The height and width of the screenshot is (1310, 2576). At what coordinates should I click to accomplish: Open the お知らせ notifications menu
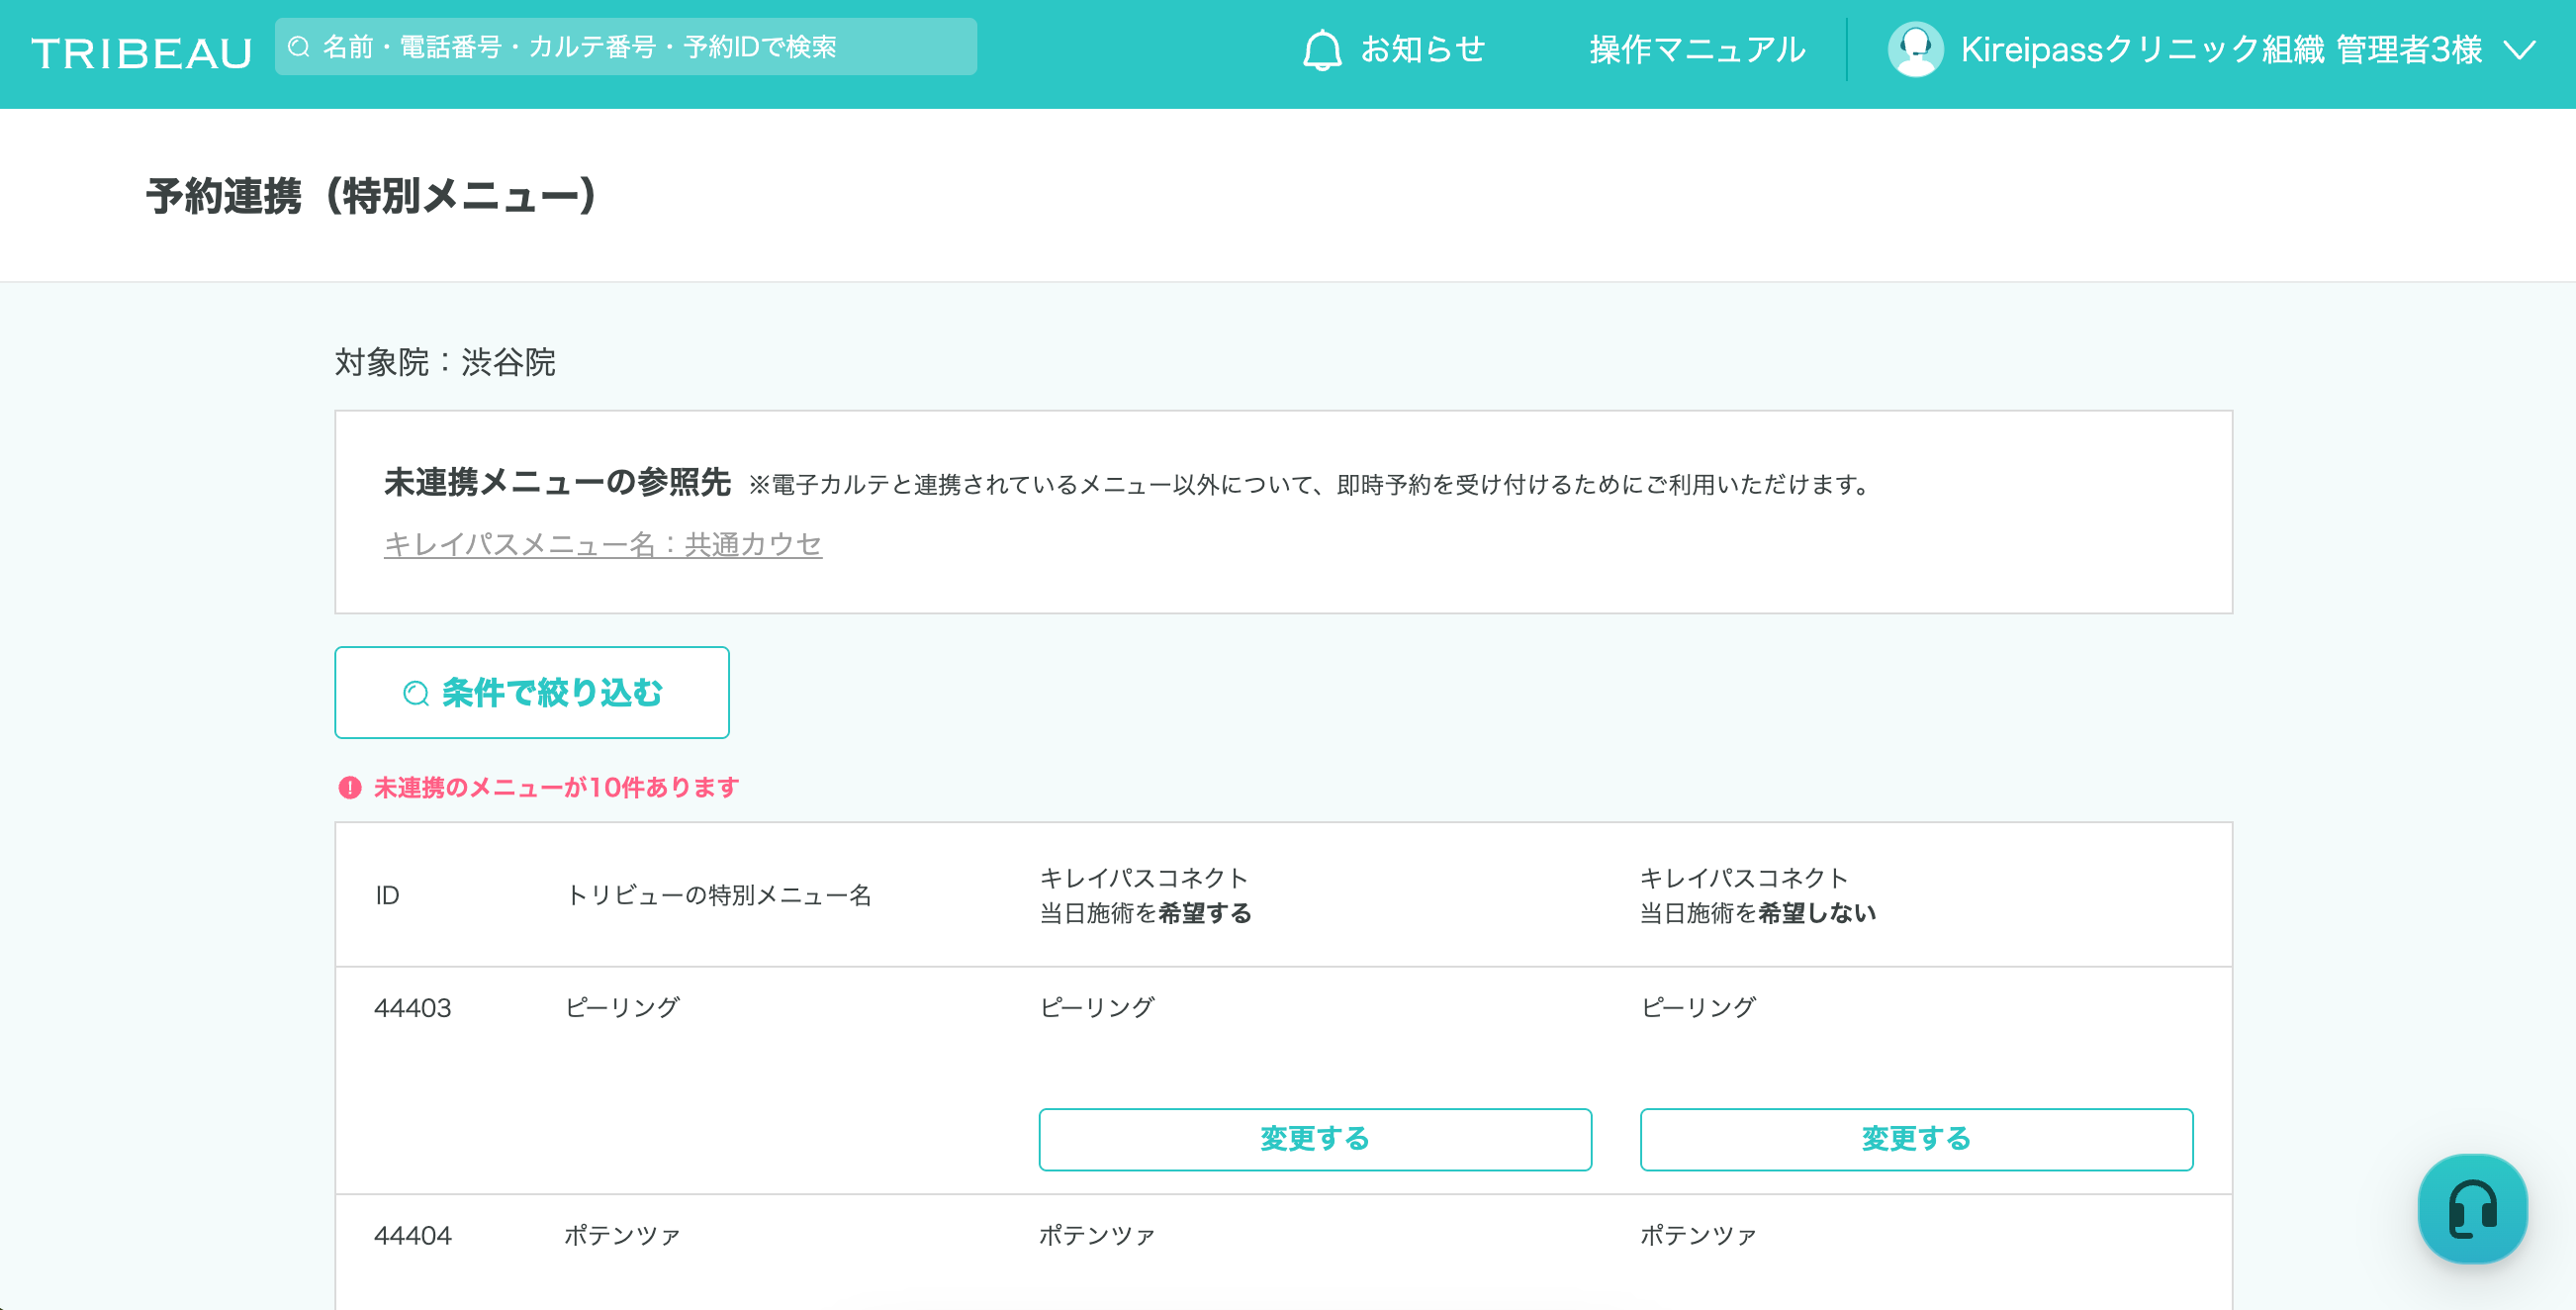[1422, 50]
